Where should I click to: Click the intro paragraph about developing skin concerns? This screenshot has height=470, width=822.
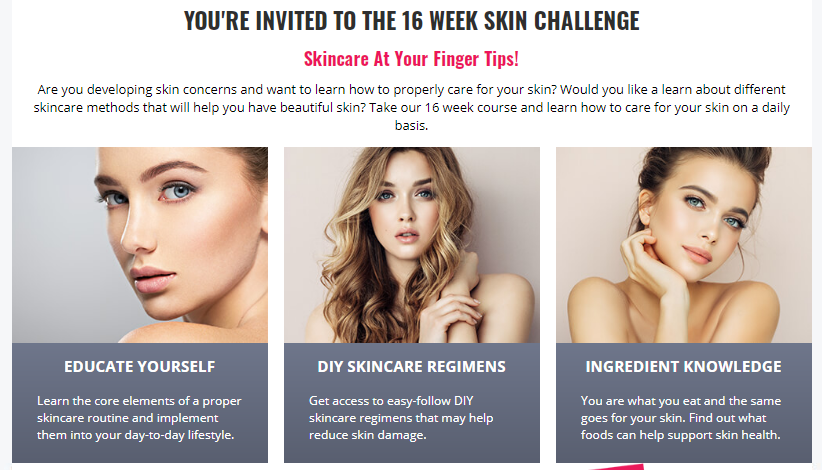[412, 107]
